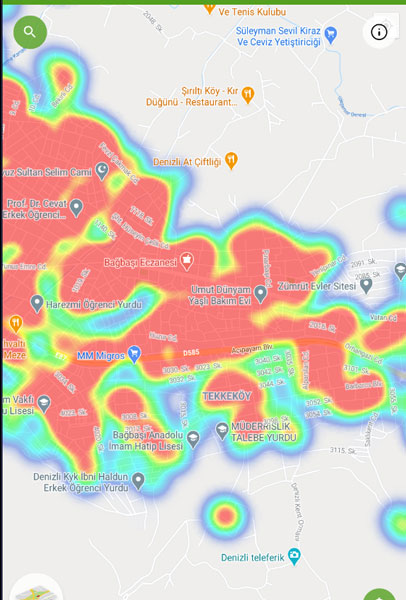Viewport: 406px width, 600px height.
Task: Tap the Denizli At Çiftliği restaurant pin
Action: click(231, 161)
